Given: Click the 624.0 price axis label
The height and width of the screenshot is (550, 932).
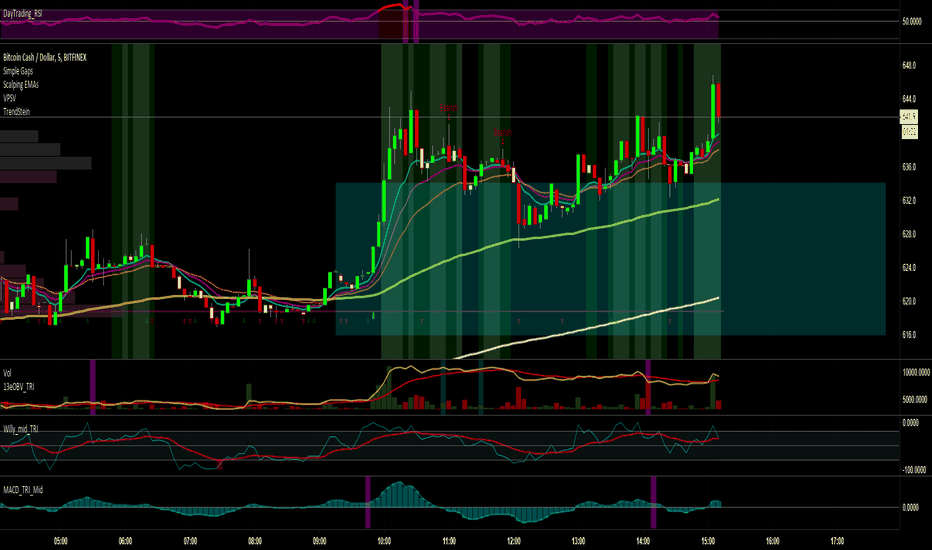Looking at the screenshot, I should [x=909, y=268].
